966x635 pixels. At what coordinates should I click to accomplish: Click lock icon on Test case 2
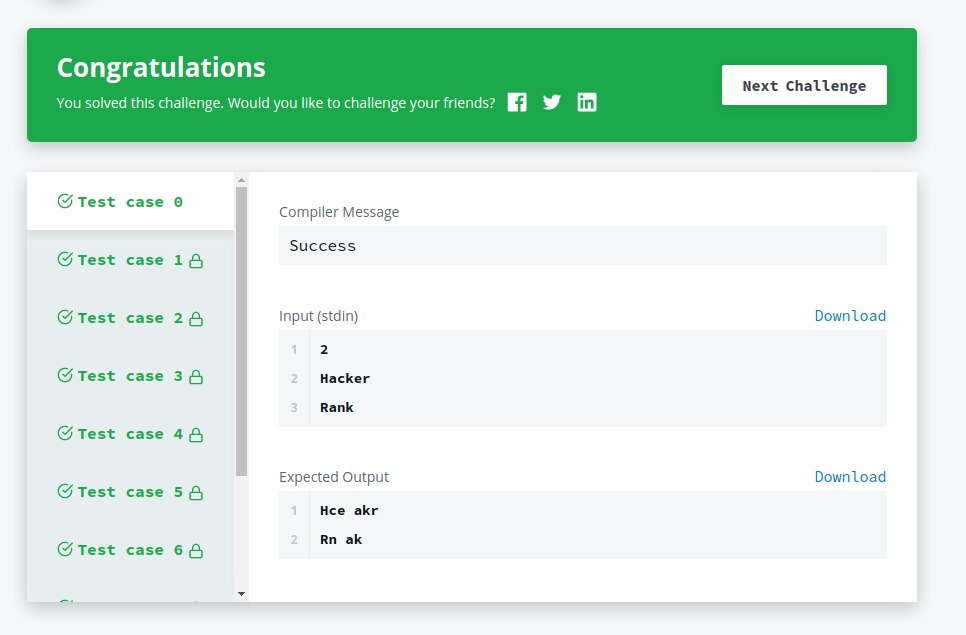[x=196, y=318]
